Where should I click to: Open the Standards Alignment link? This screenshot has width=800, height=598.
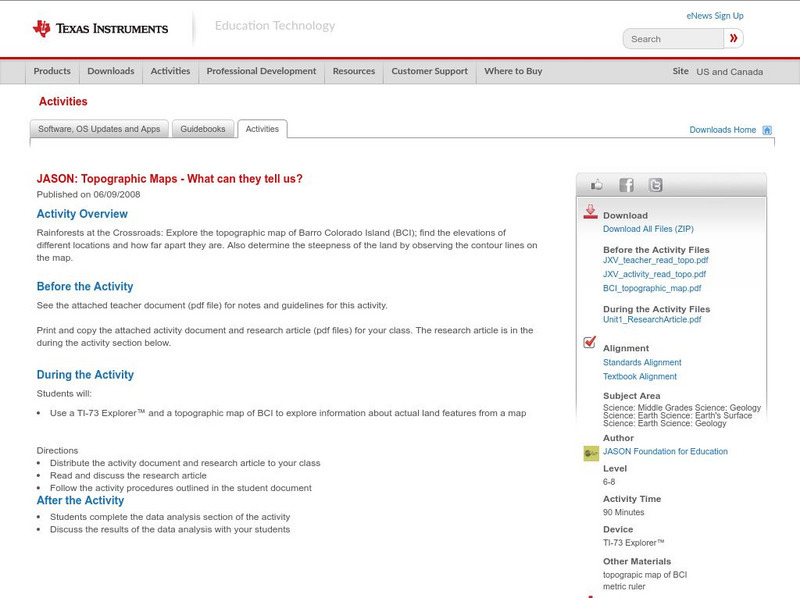coord(642,363)
